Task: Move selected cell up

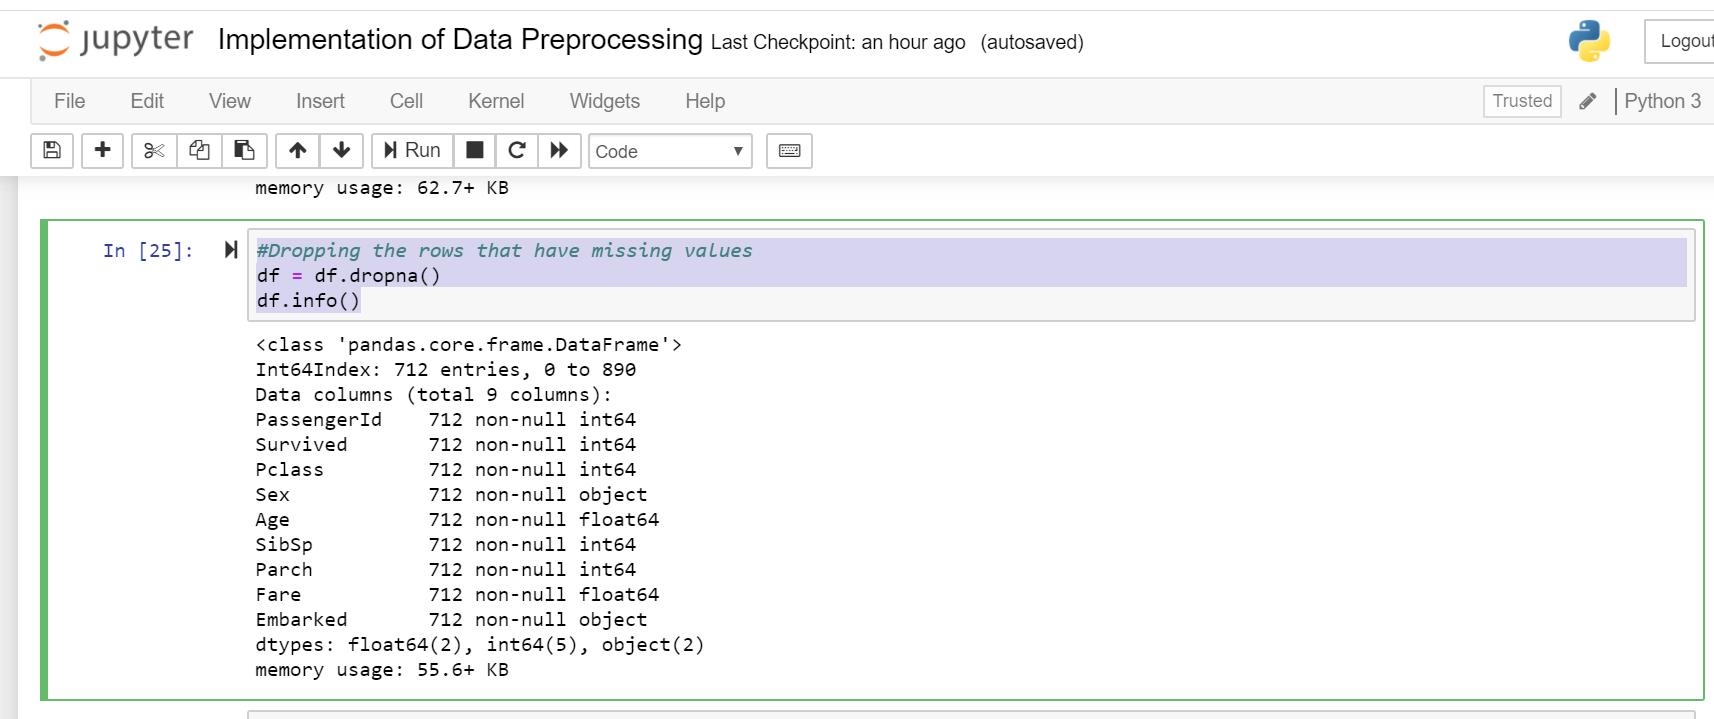Action: coord(297,151)
